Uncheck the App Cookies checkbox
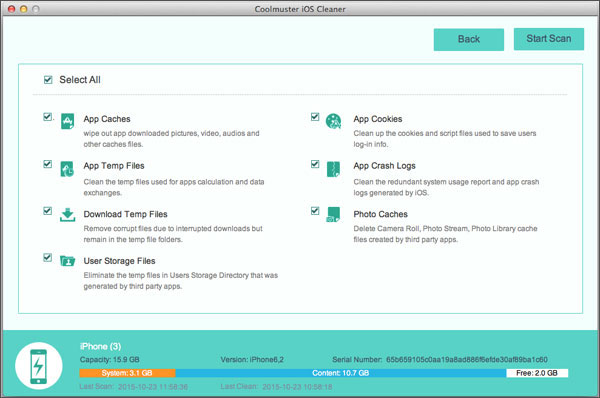The image size is (600, 398). click(x=315, y=117)
